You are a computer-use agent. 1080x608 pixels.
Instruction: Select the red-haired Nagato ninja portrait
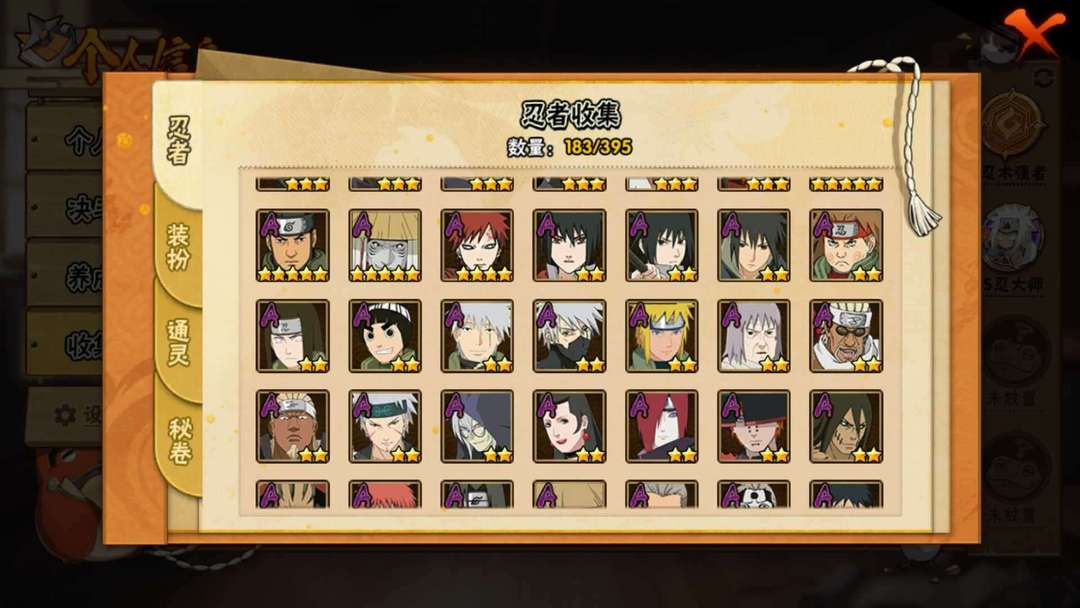[x=662, y=426]
